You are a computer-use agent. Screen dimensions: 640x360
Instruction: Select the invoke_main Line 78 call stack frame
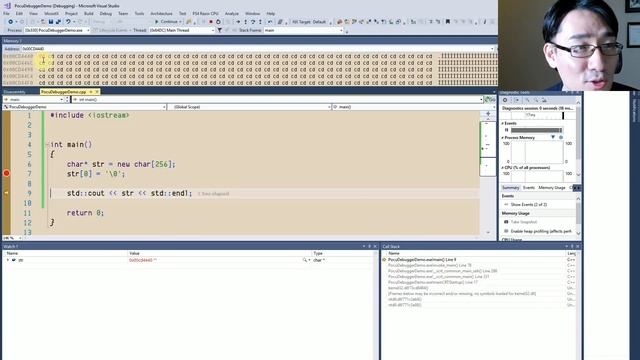coord(429,265)
